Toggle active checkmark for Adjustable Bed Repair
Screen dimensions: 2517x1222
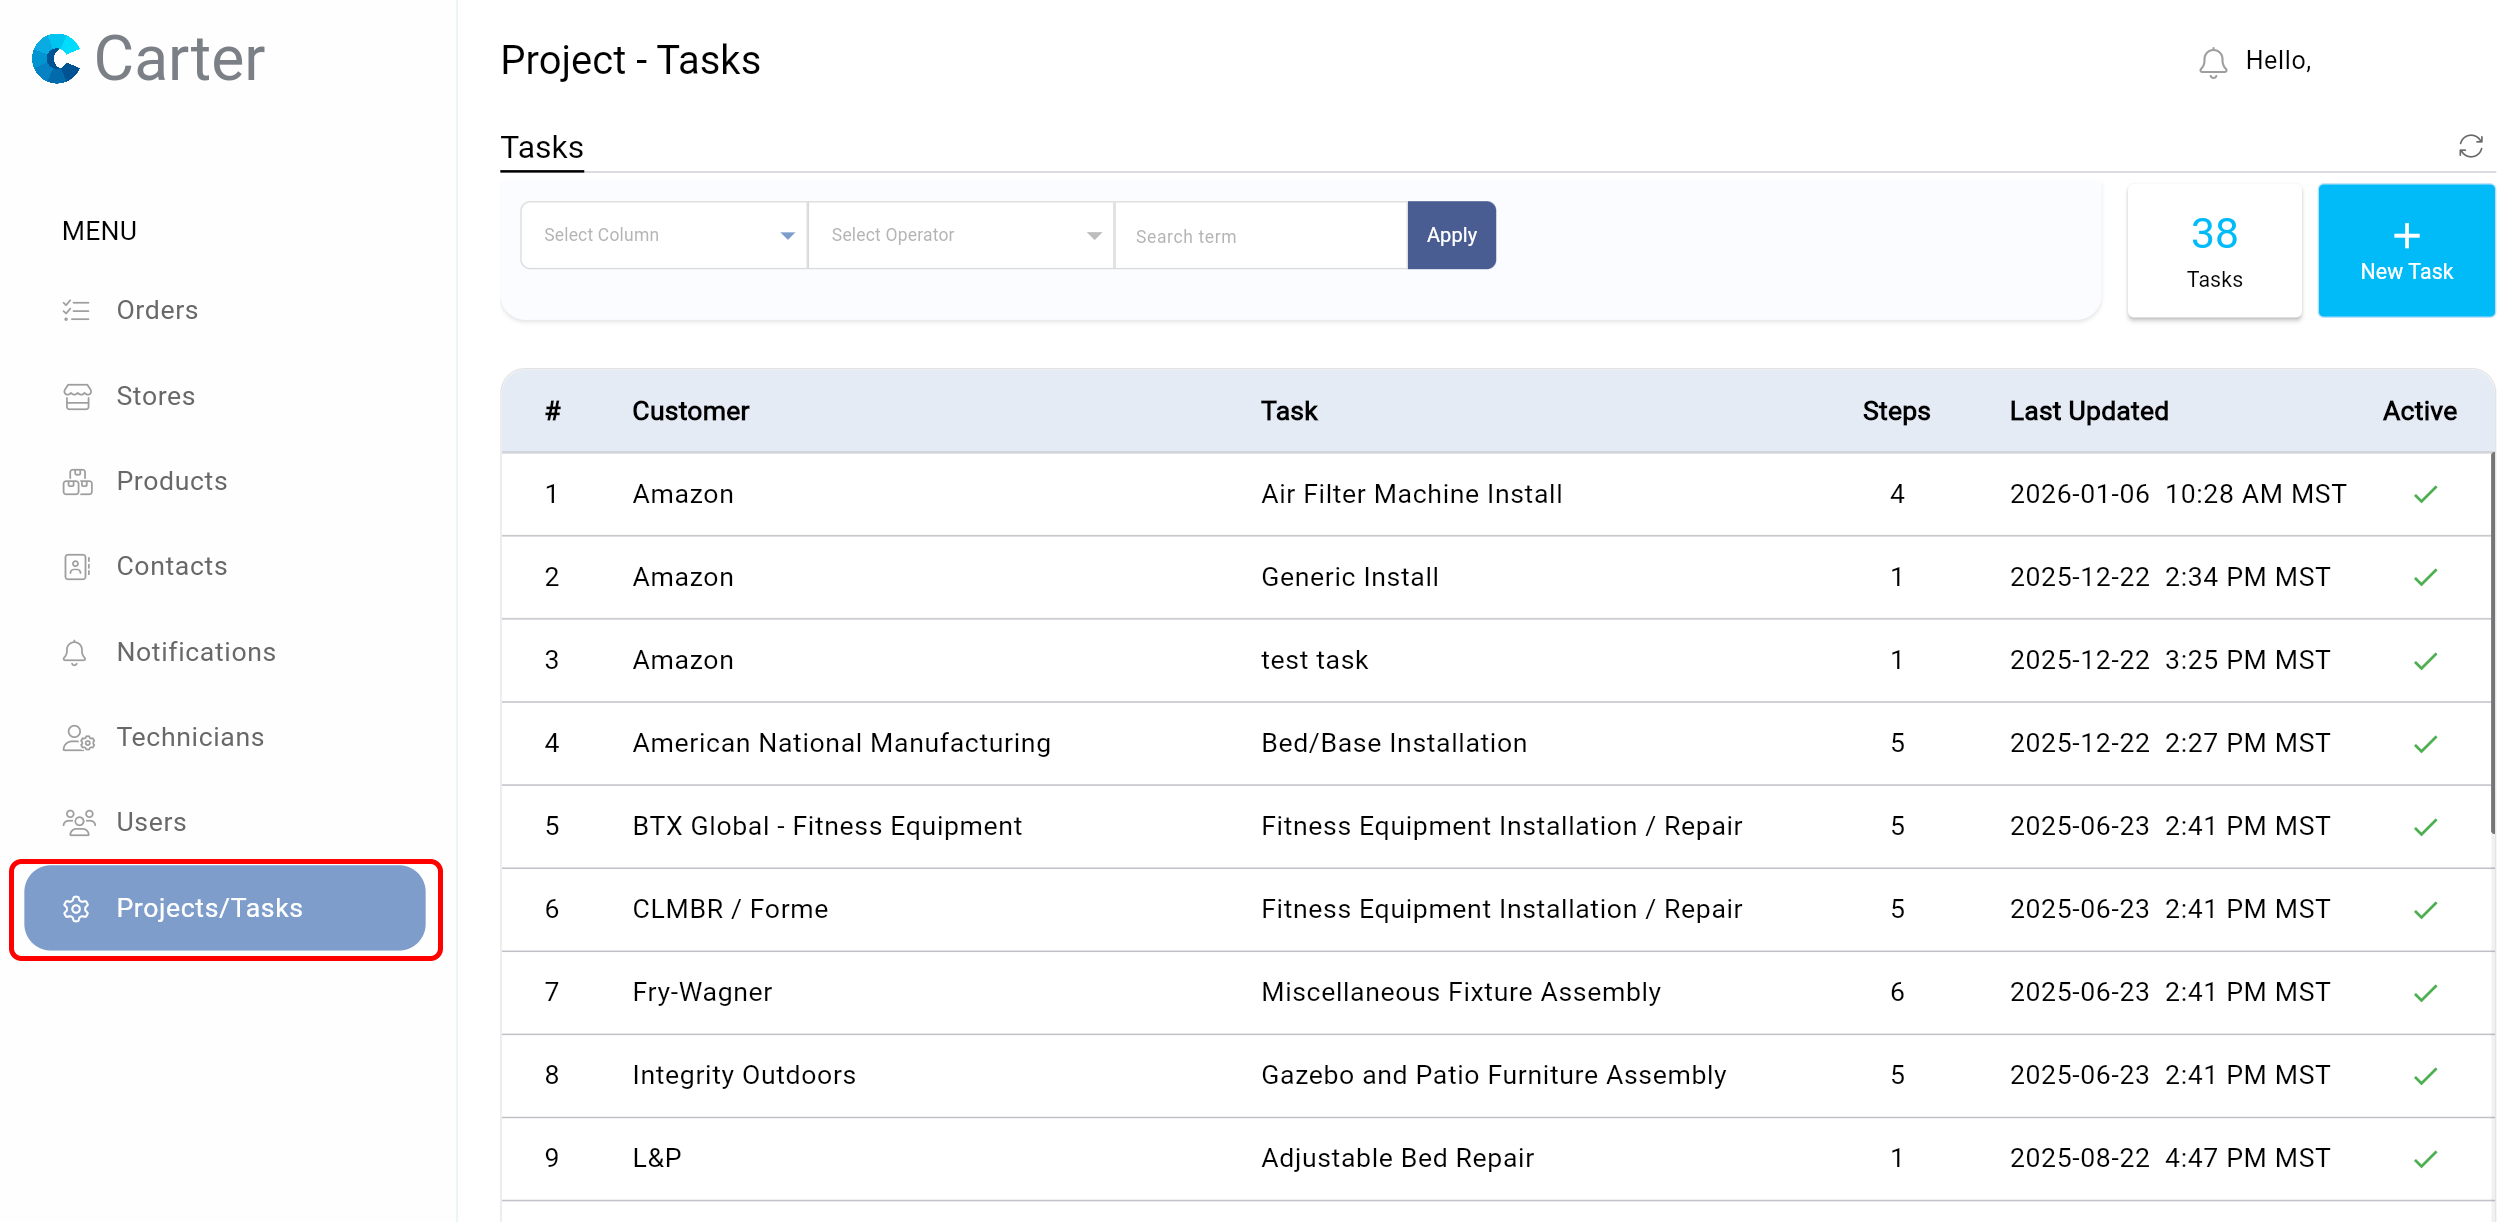pyautogui.click(x=2425, y=1159)
